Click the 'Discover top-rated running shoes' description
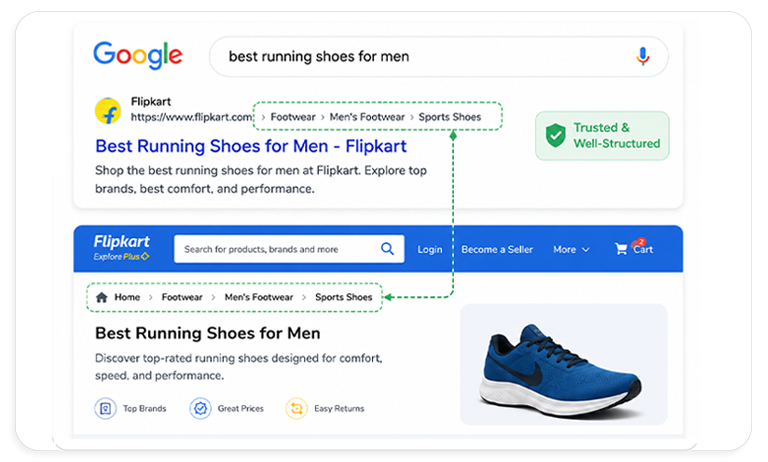Viewport: 768px width, 462px height. tap(239, 366)
